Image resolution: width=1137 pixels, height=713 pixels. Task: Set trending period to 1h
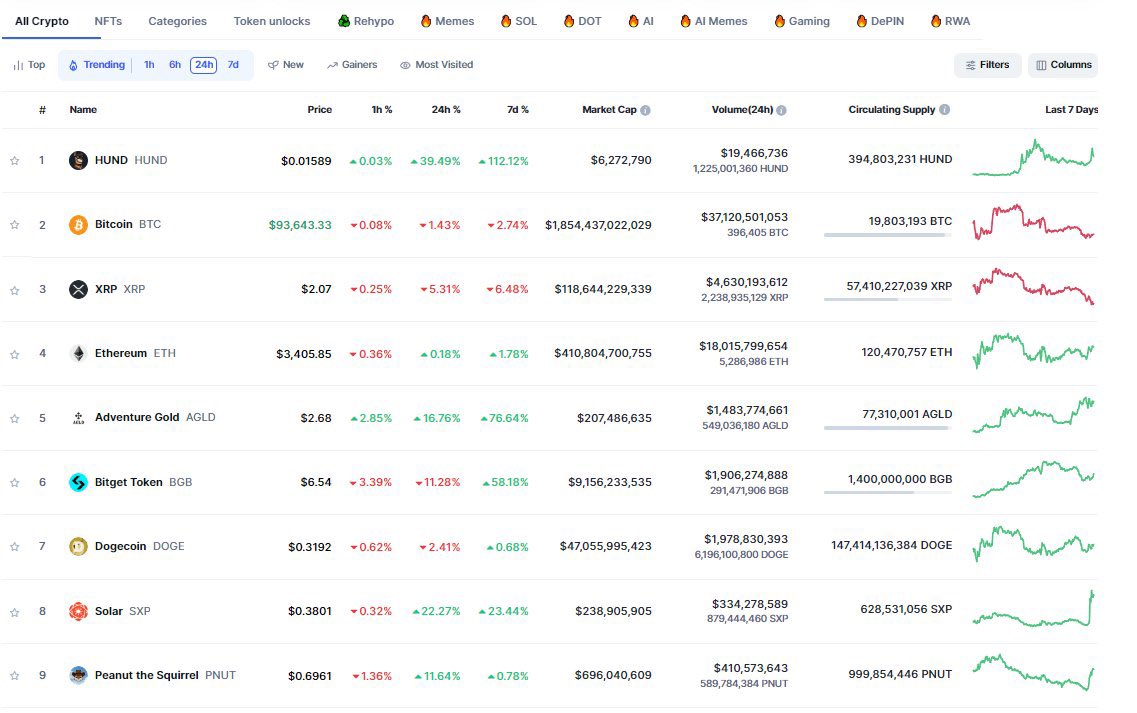pos(149,65)
